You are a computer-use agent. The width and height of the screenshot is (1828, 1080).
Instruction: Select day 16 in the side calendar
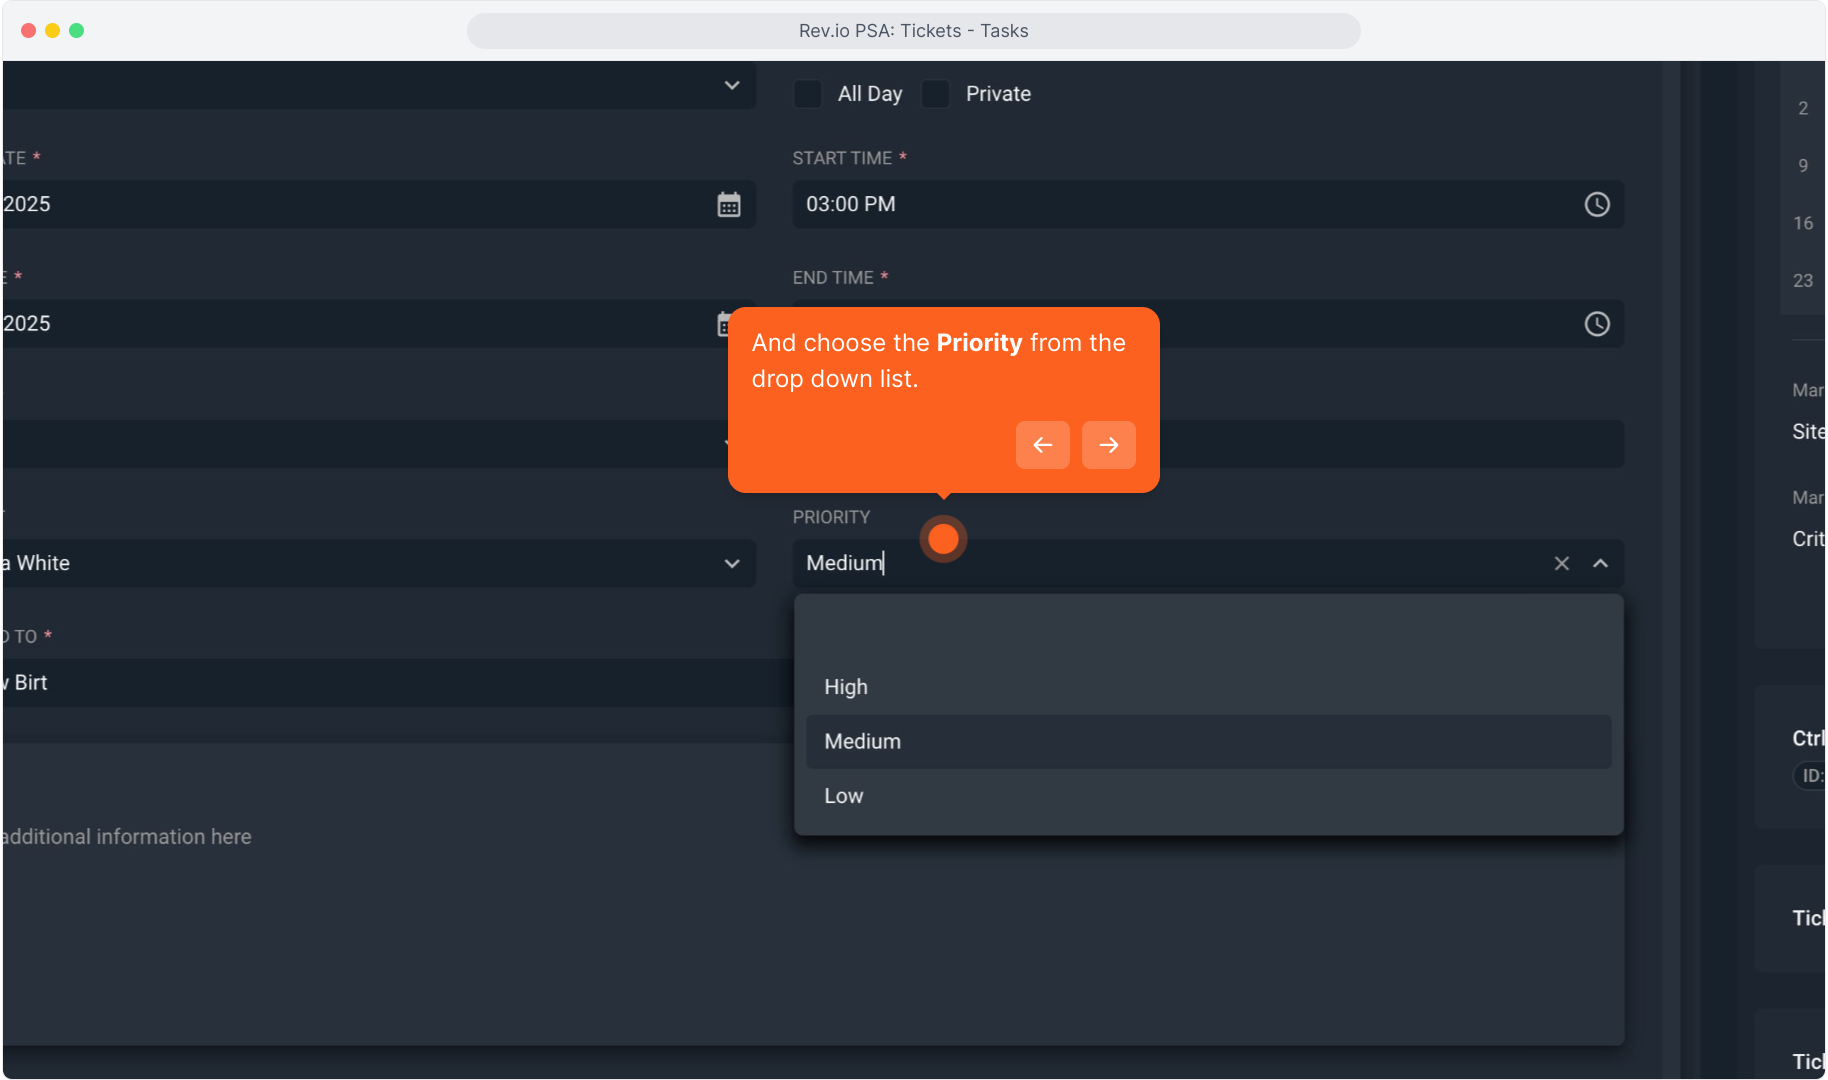coord(1802,223)
